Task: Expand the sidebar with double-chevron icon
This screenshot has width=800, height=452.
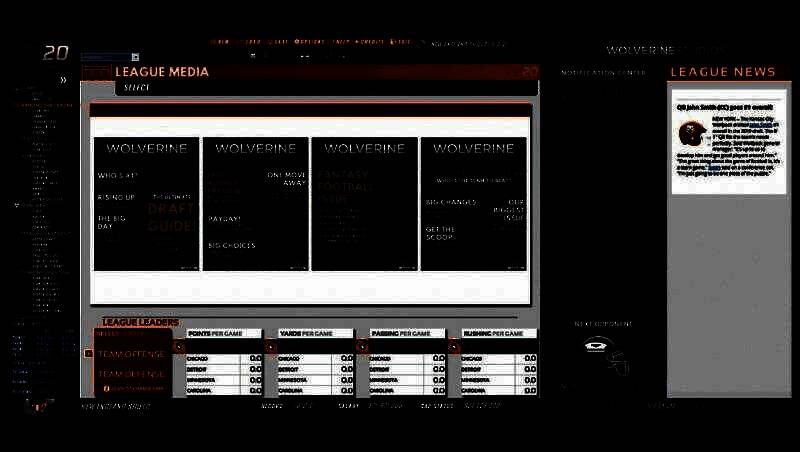Action: (63, 80)
